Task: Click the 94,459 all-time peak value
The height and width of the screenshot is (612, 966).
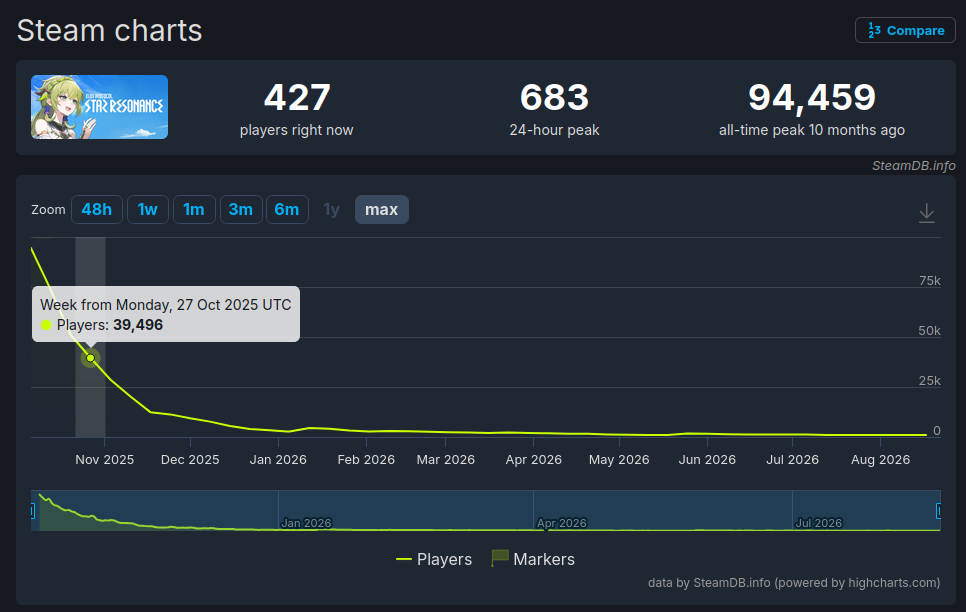Action: (x=811, y=97)
